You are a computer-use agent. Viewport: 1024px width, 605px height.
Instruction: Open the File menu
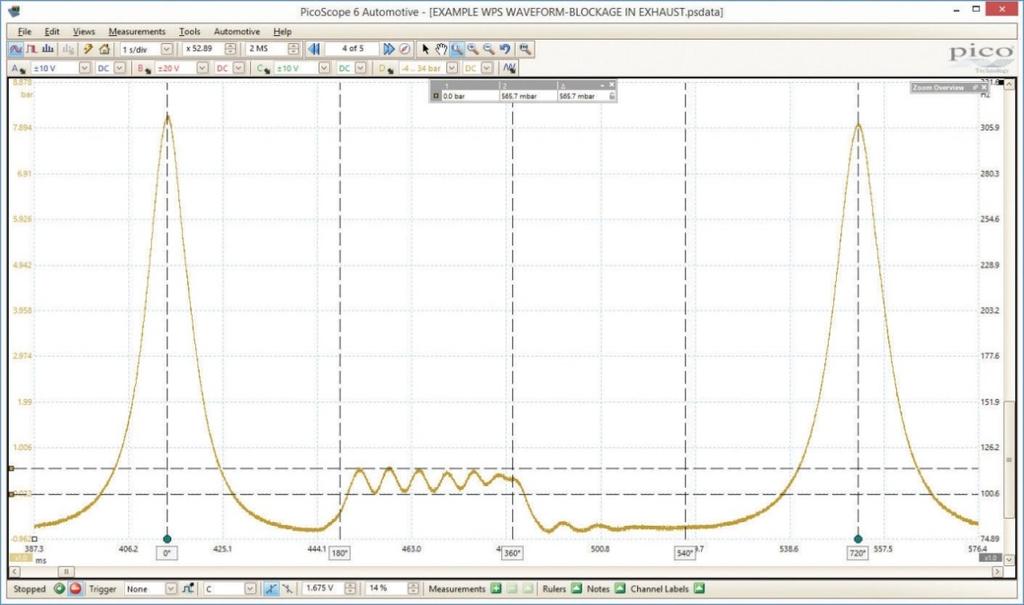(24, 31)
